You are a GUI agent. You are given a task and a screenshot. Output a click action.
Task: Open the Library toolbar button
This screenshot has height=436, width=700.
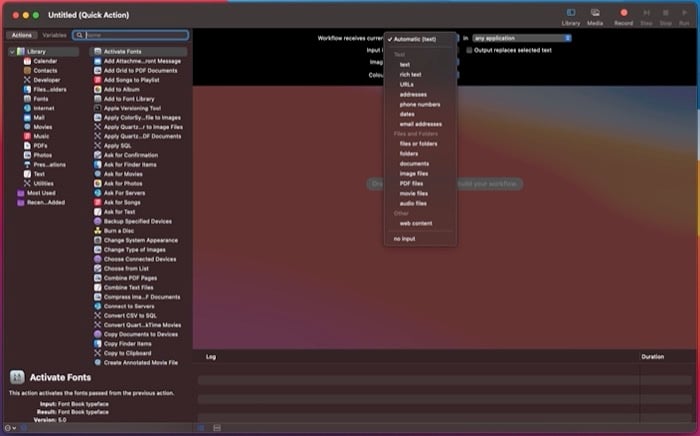click(571, 17)
